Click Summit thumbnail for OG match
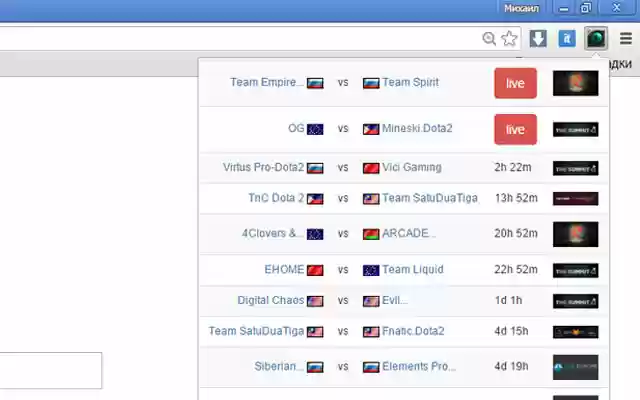The width and height of the screenshot is (640, 400). (x=576, y=130)
